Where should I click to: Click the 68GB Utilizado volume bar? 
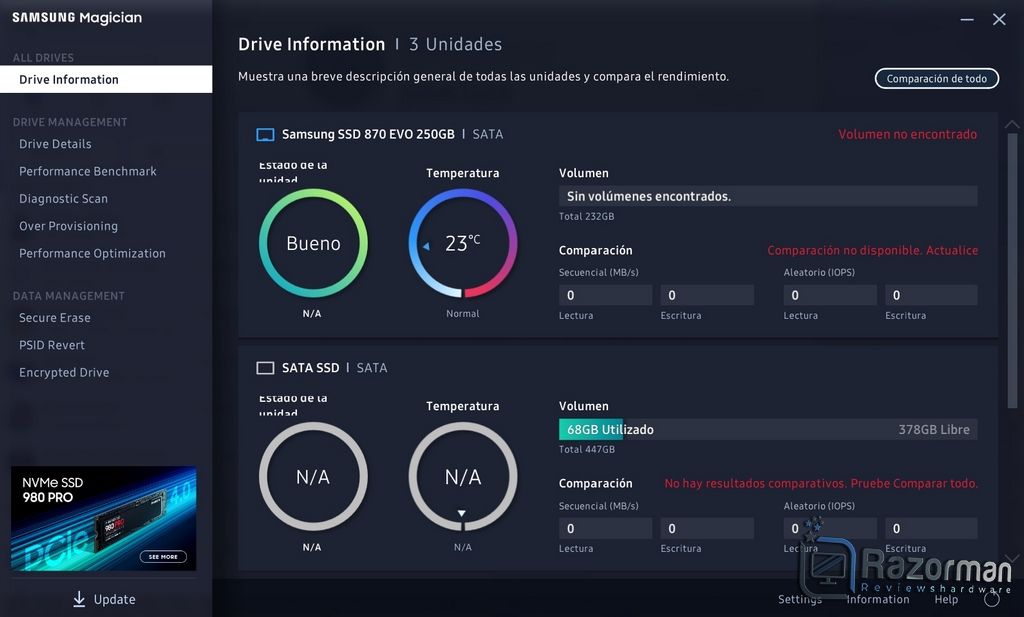768,430
